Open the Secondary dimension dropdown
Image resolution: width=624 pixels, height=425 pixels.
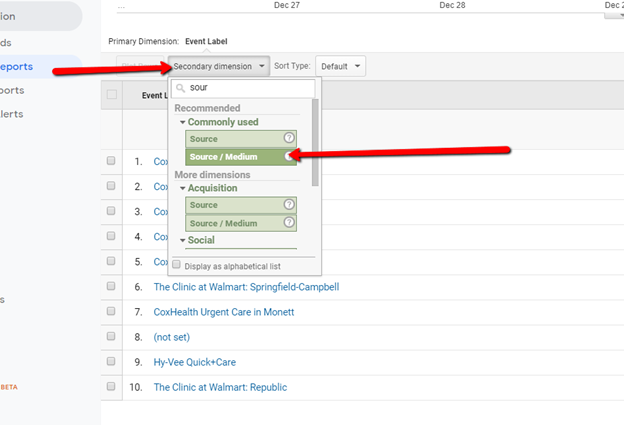point(219,66)
